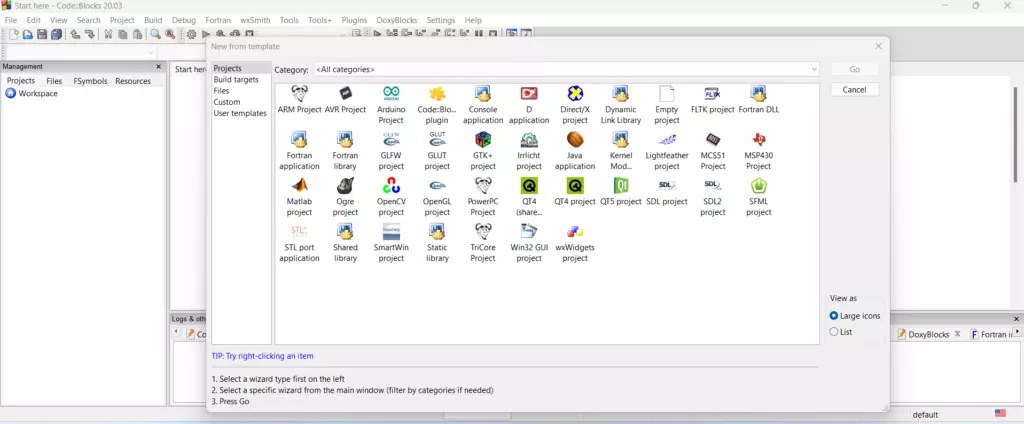The height and width of the screenshot is (424, 1024).
Task: Select the MSP430 Project template
Action: coord(759,151)
